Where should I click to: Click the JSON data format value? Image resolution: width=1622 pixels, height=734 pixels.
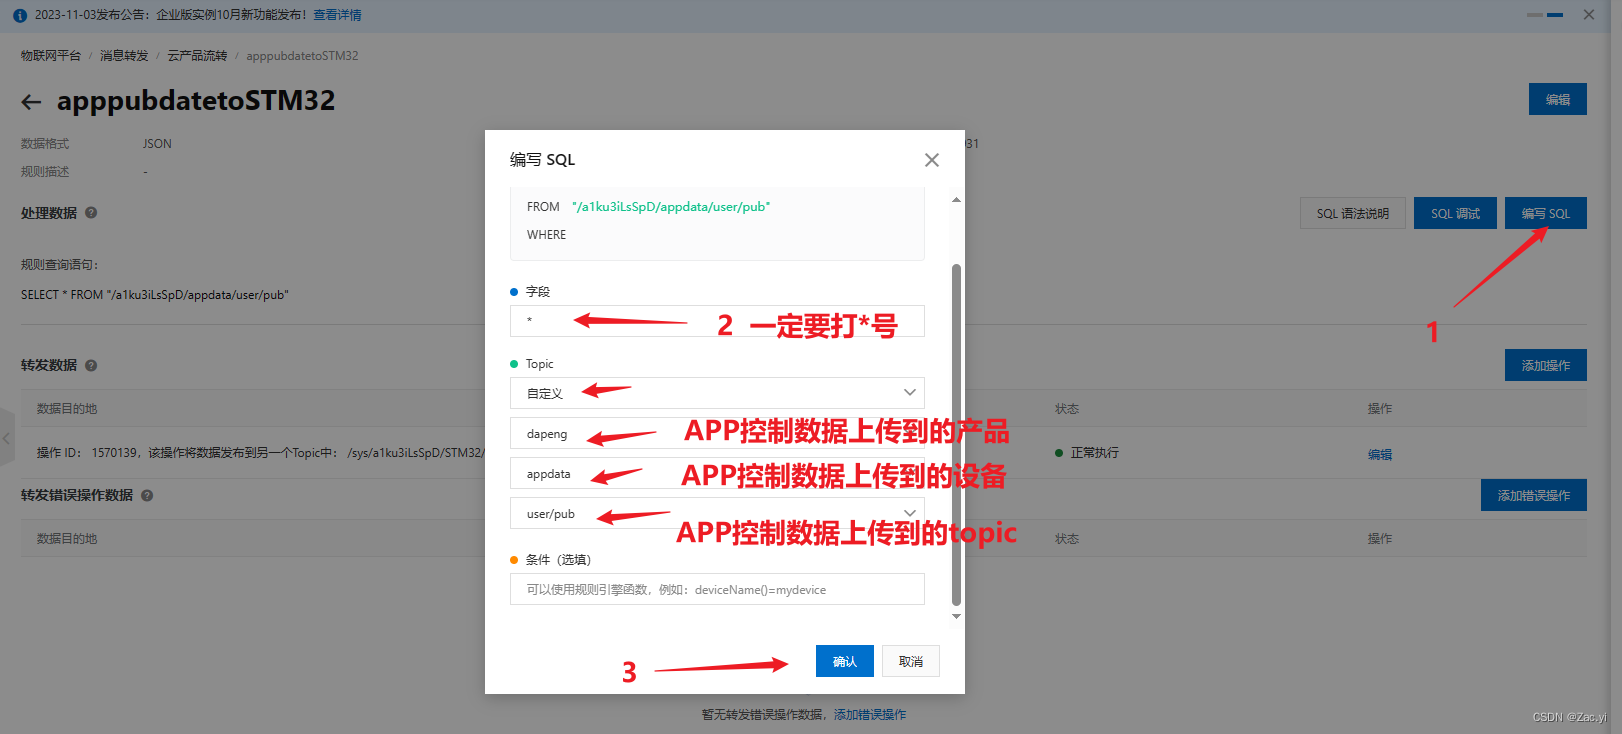(x=157, y=144)
